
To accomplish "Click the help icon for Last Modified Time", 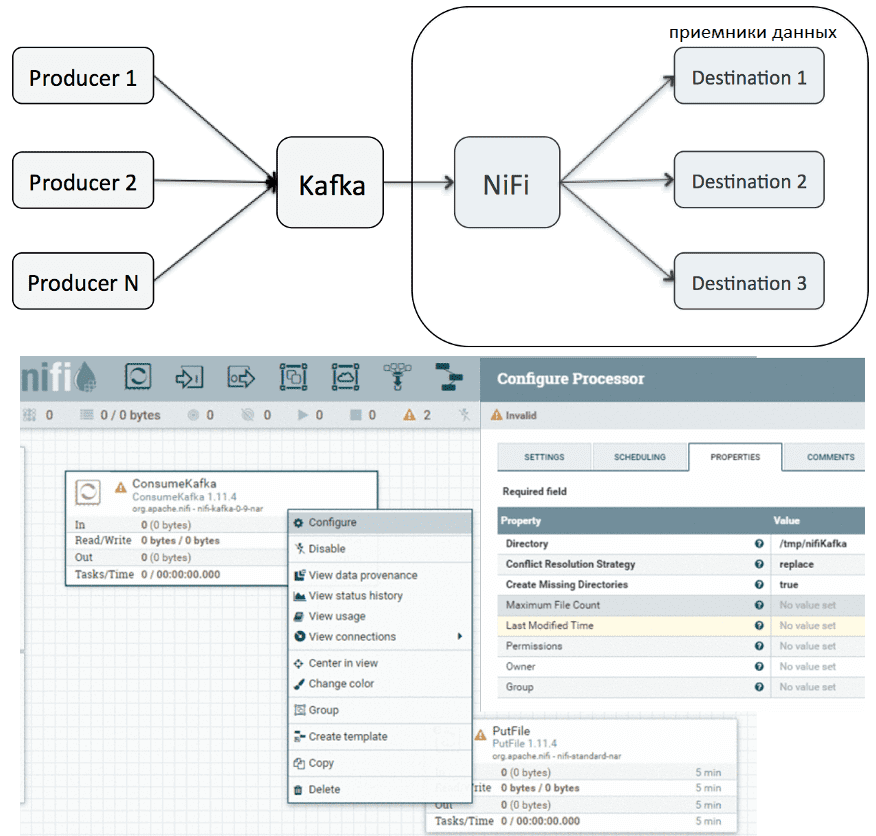I will click(x=759, y=625).
